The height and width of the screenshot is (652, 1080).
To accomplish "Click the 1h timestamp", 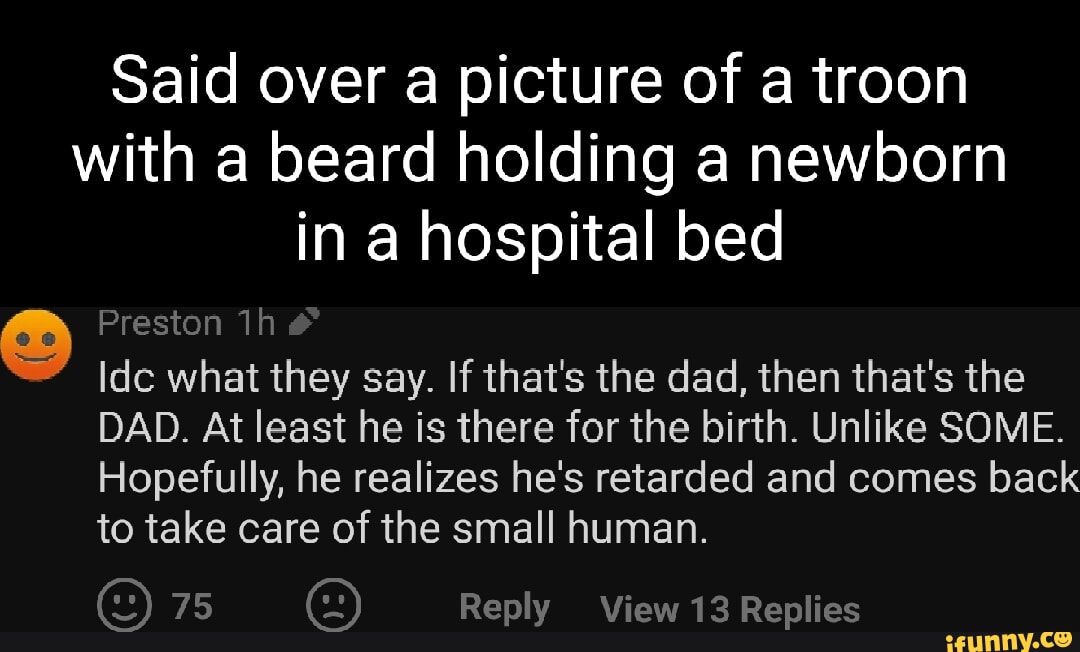I will [x=257, y=323].
